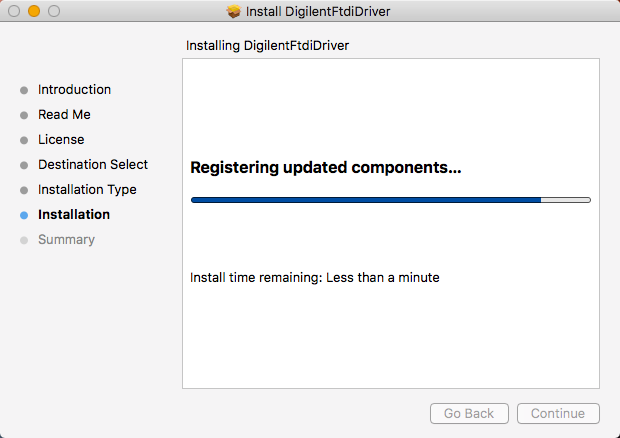Click the installer package icon in the title bar
Image resolution: width=620 pixels, height=438 pixels.
(234, 11)
